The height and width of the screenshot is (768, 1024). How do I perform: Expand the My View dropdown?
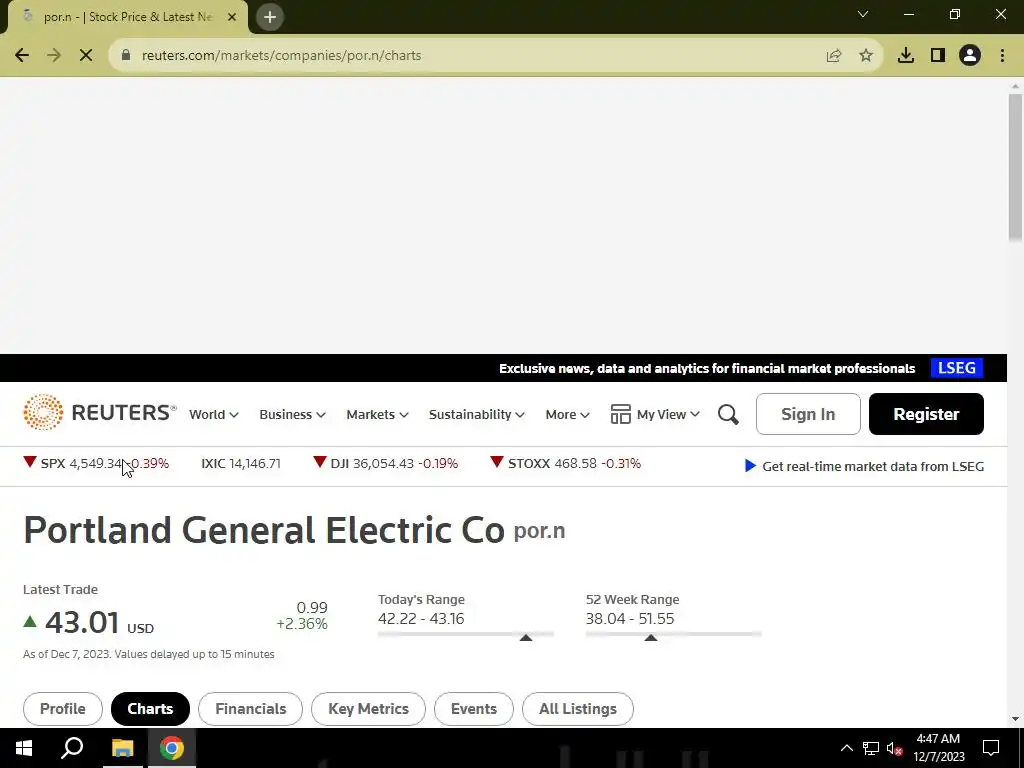pyautogui.click(x=668, y=415)
